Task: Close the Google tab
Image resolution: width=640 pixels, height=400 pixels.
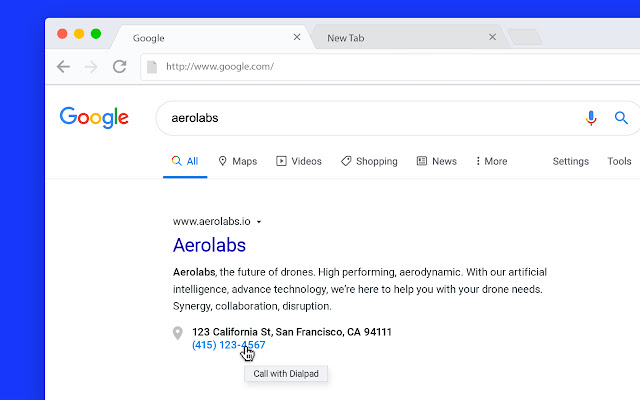Action: point(296,38)
